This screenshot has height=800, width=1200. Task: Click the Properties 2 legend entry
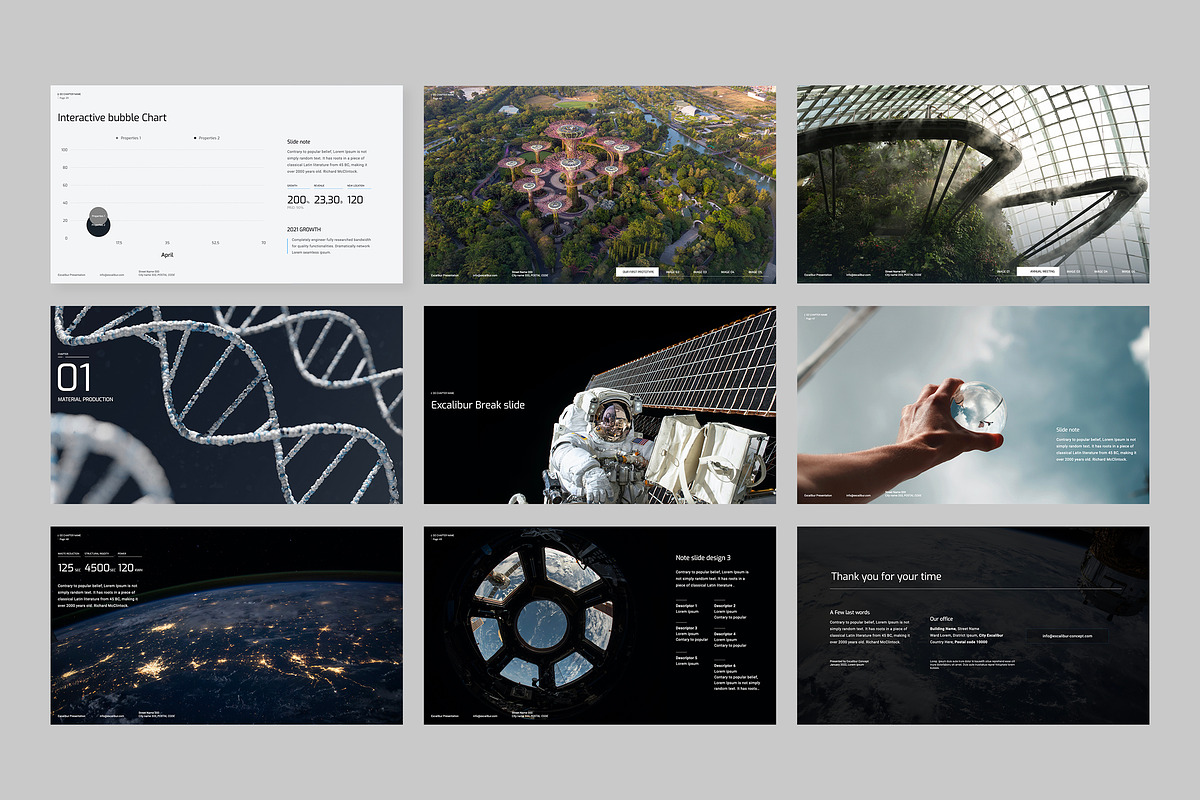coord(206,138)
